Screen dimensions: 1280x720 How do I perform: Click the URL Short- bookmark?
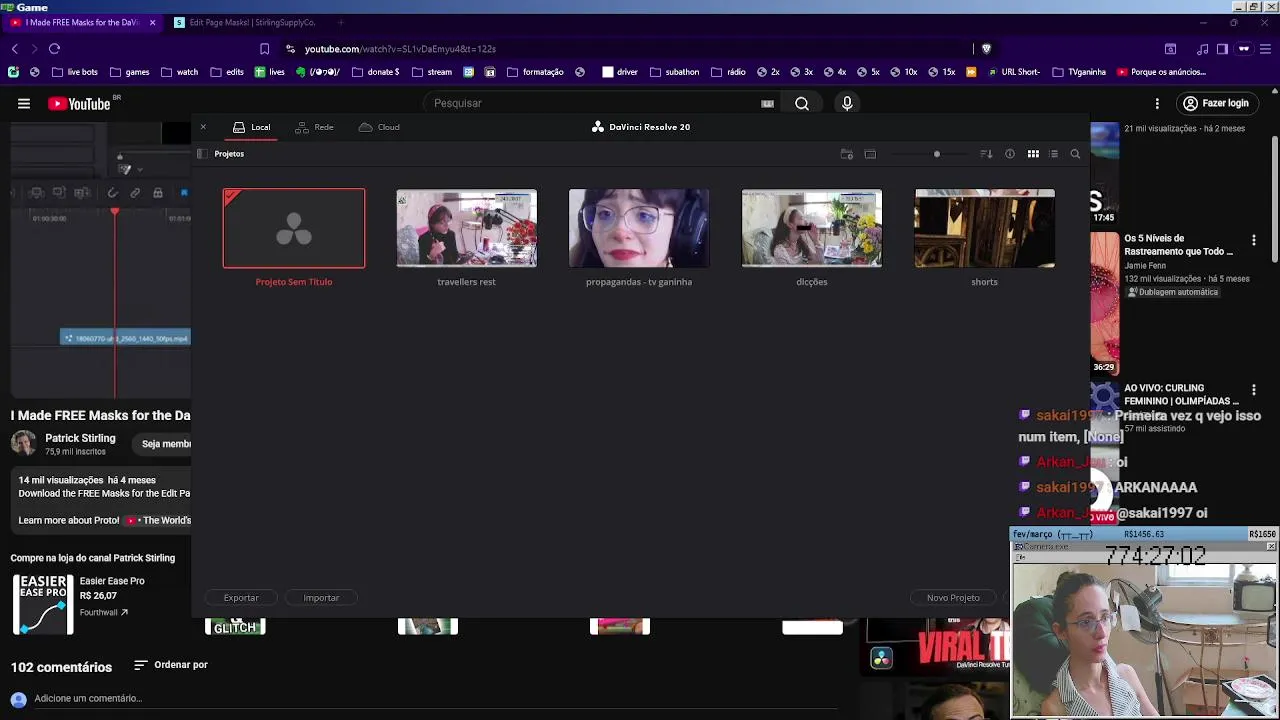click(1013, 72)
